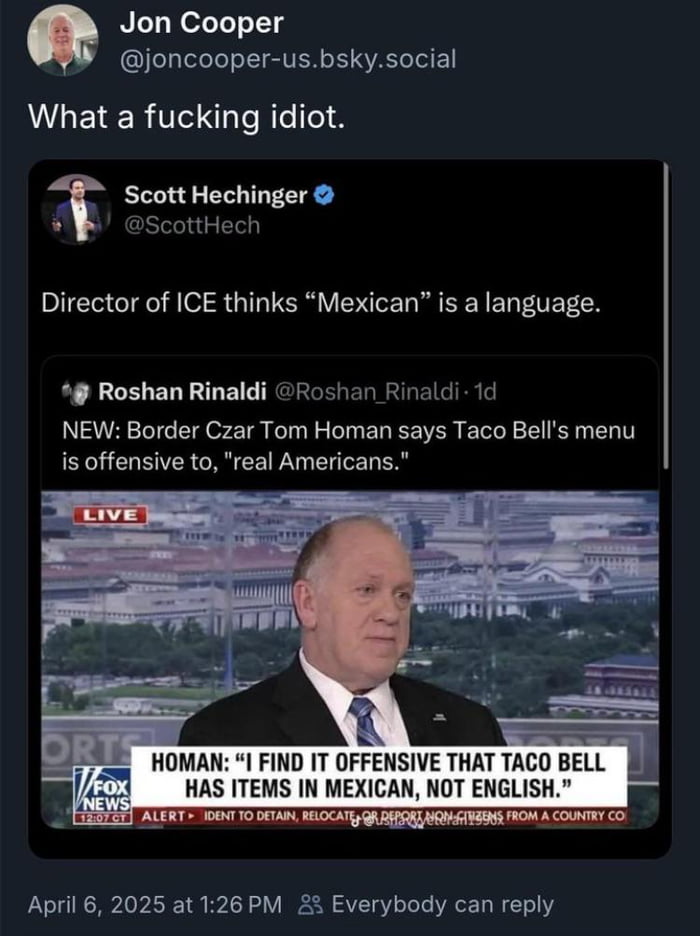
Task: Click the scrollbar beside the embedded screenshot
Action: 667,310
